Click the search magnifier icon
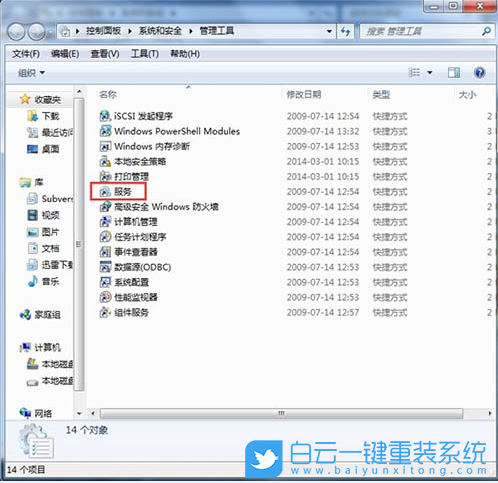The image size is (498, 483). coord(486,31)
